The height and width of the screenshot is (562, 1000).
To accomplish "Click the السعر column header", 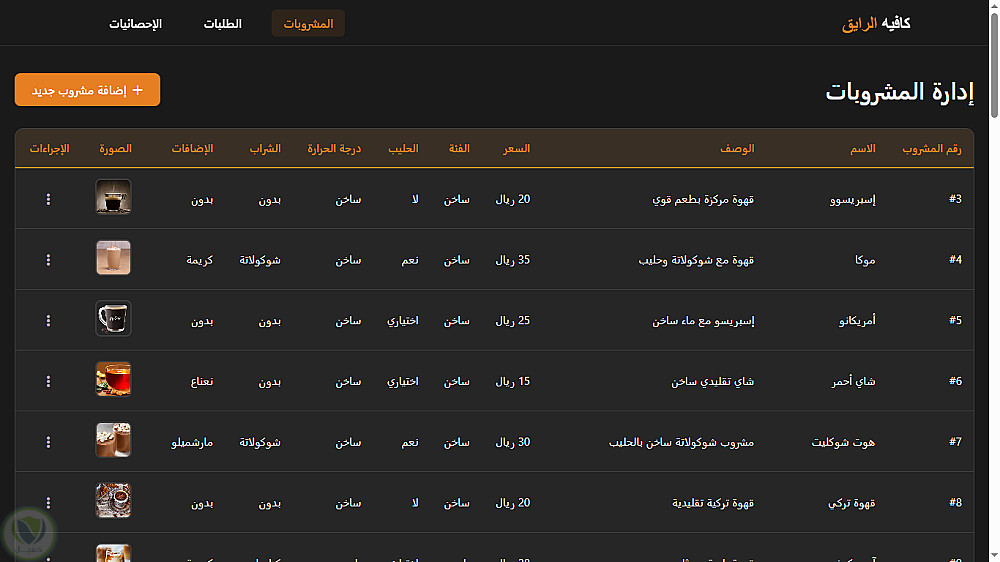I will coord(517,149).
